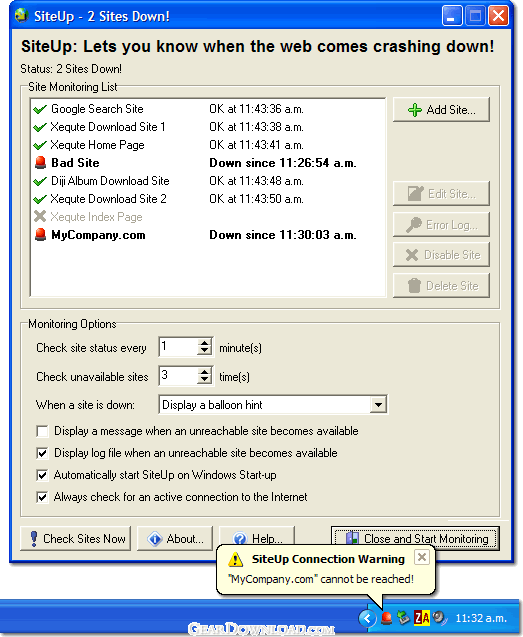The height and width of the screenshot is (637, 523).
Task: Open Help
Action: 257,537
